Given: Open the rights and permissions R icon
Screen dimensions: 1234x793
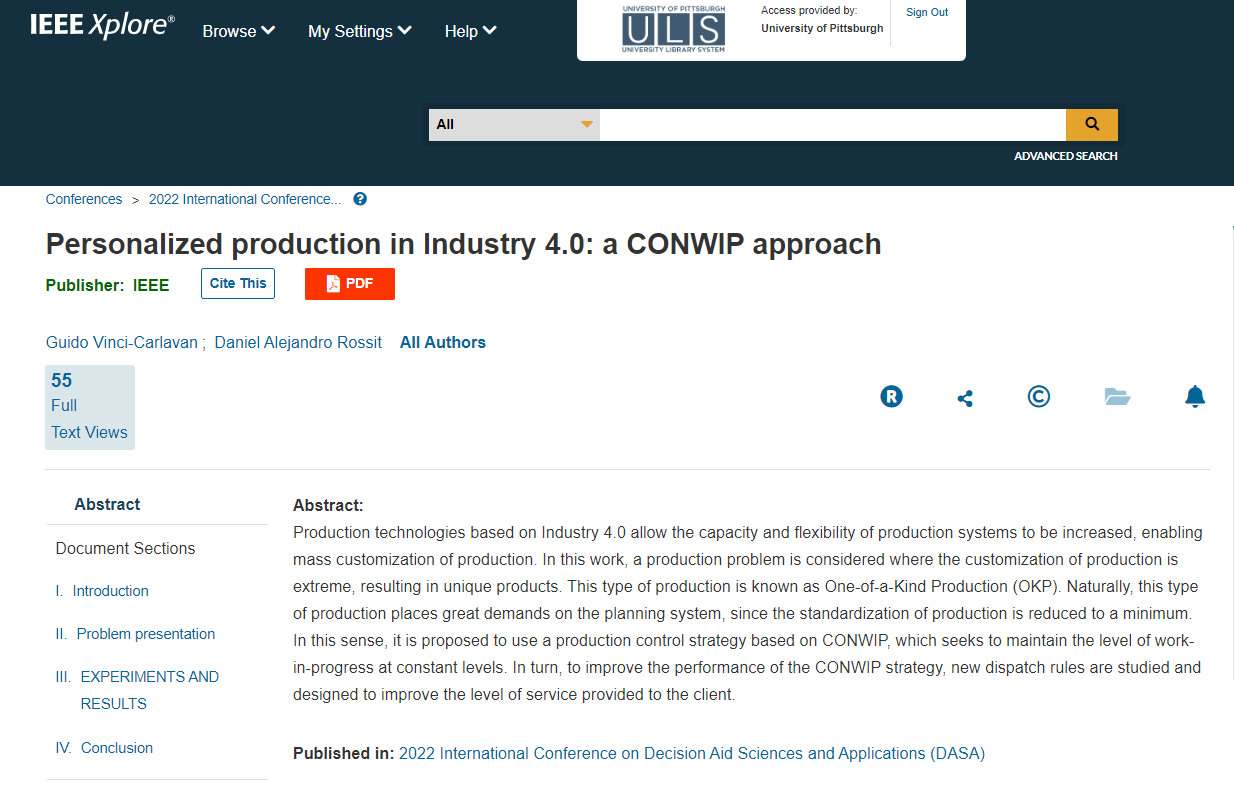Looking at the screenshot, I should click(x=891, y=397).
